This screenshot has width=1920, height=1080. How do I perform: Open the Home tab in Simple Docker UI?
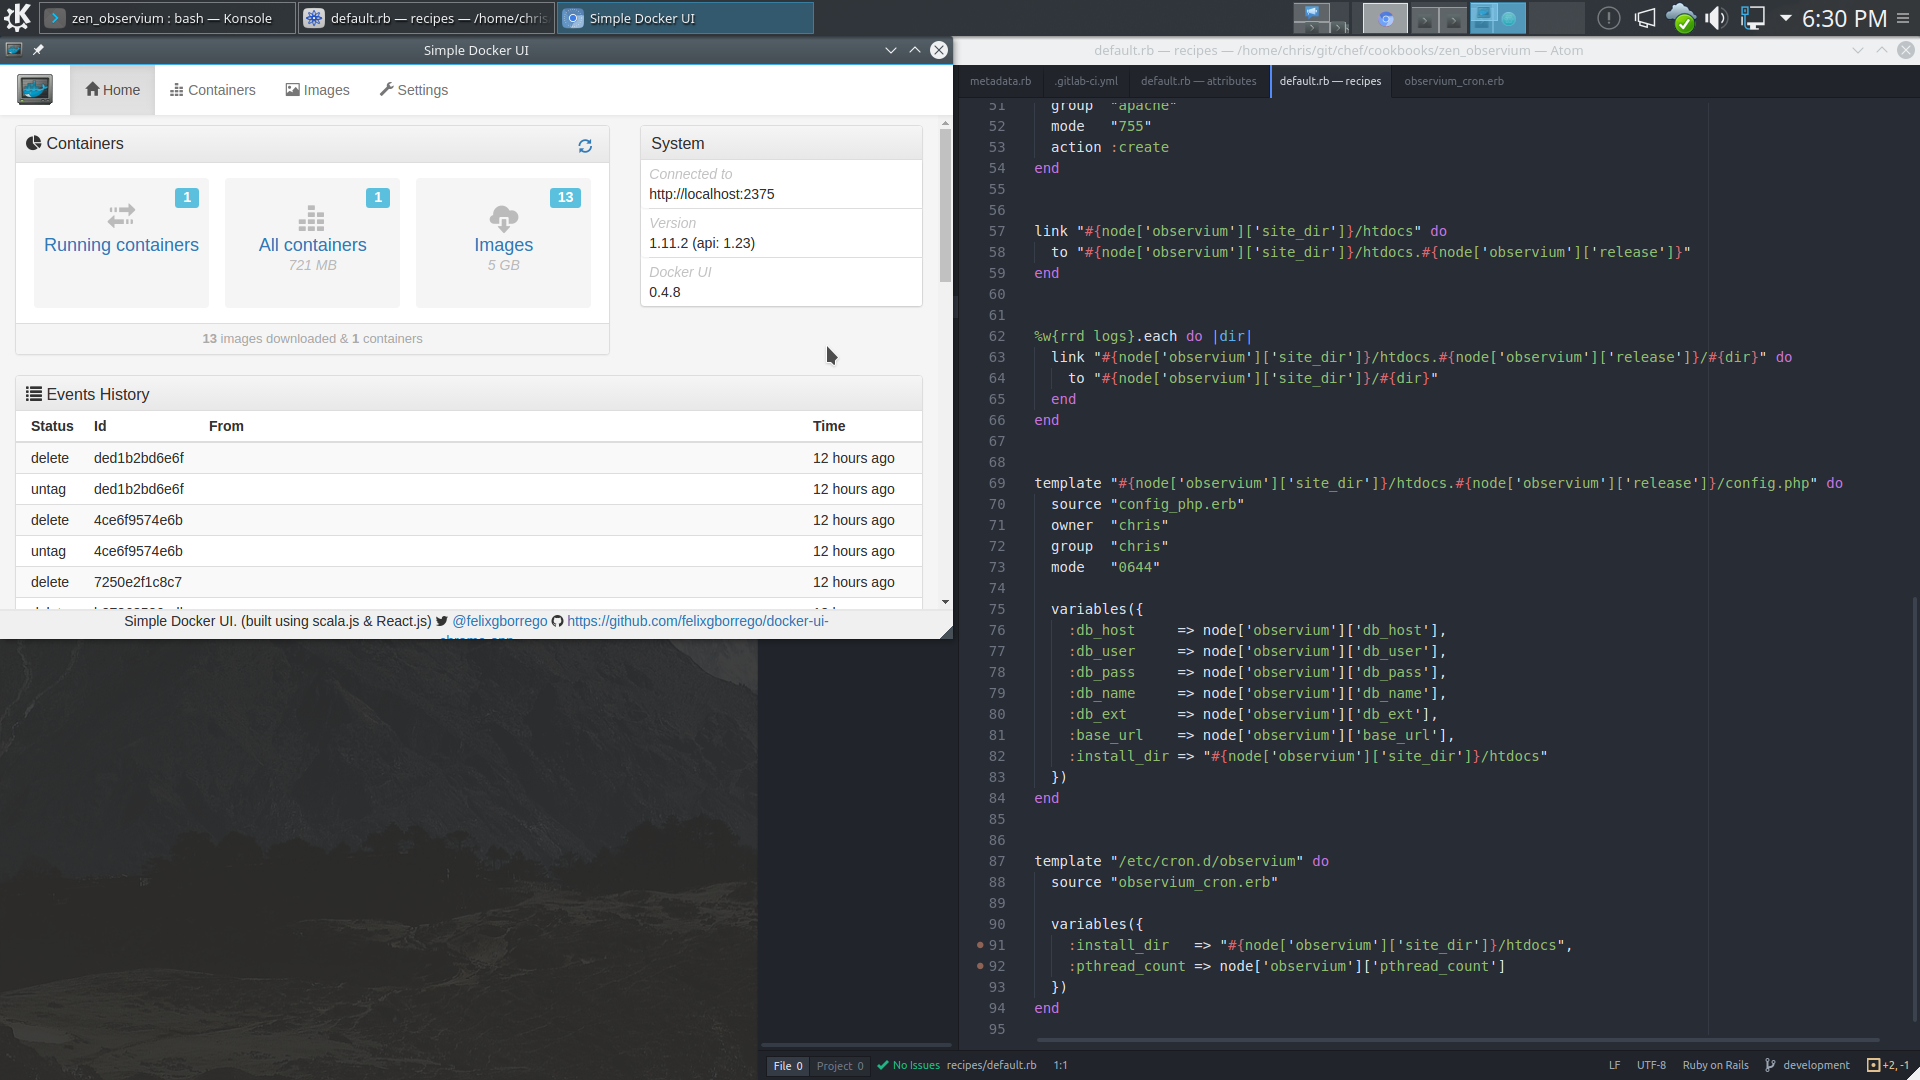(112, 90)
